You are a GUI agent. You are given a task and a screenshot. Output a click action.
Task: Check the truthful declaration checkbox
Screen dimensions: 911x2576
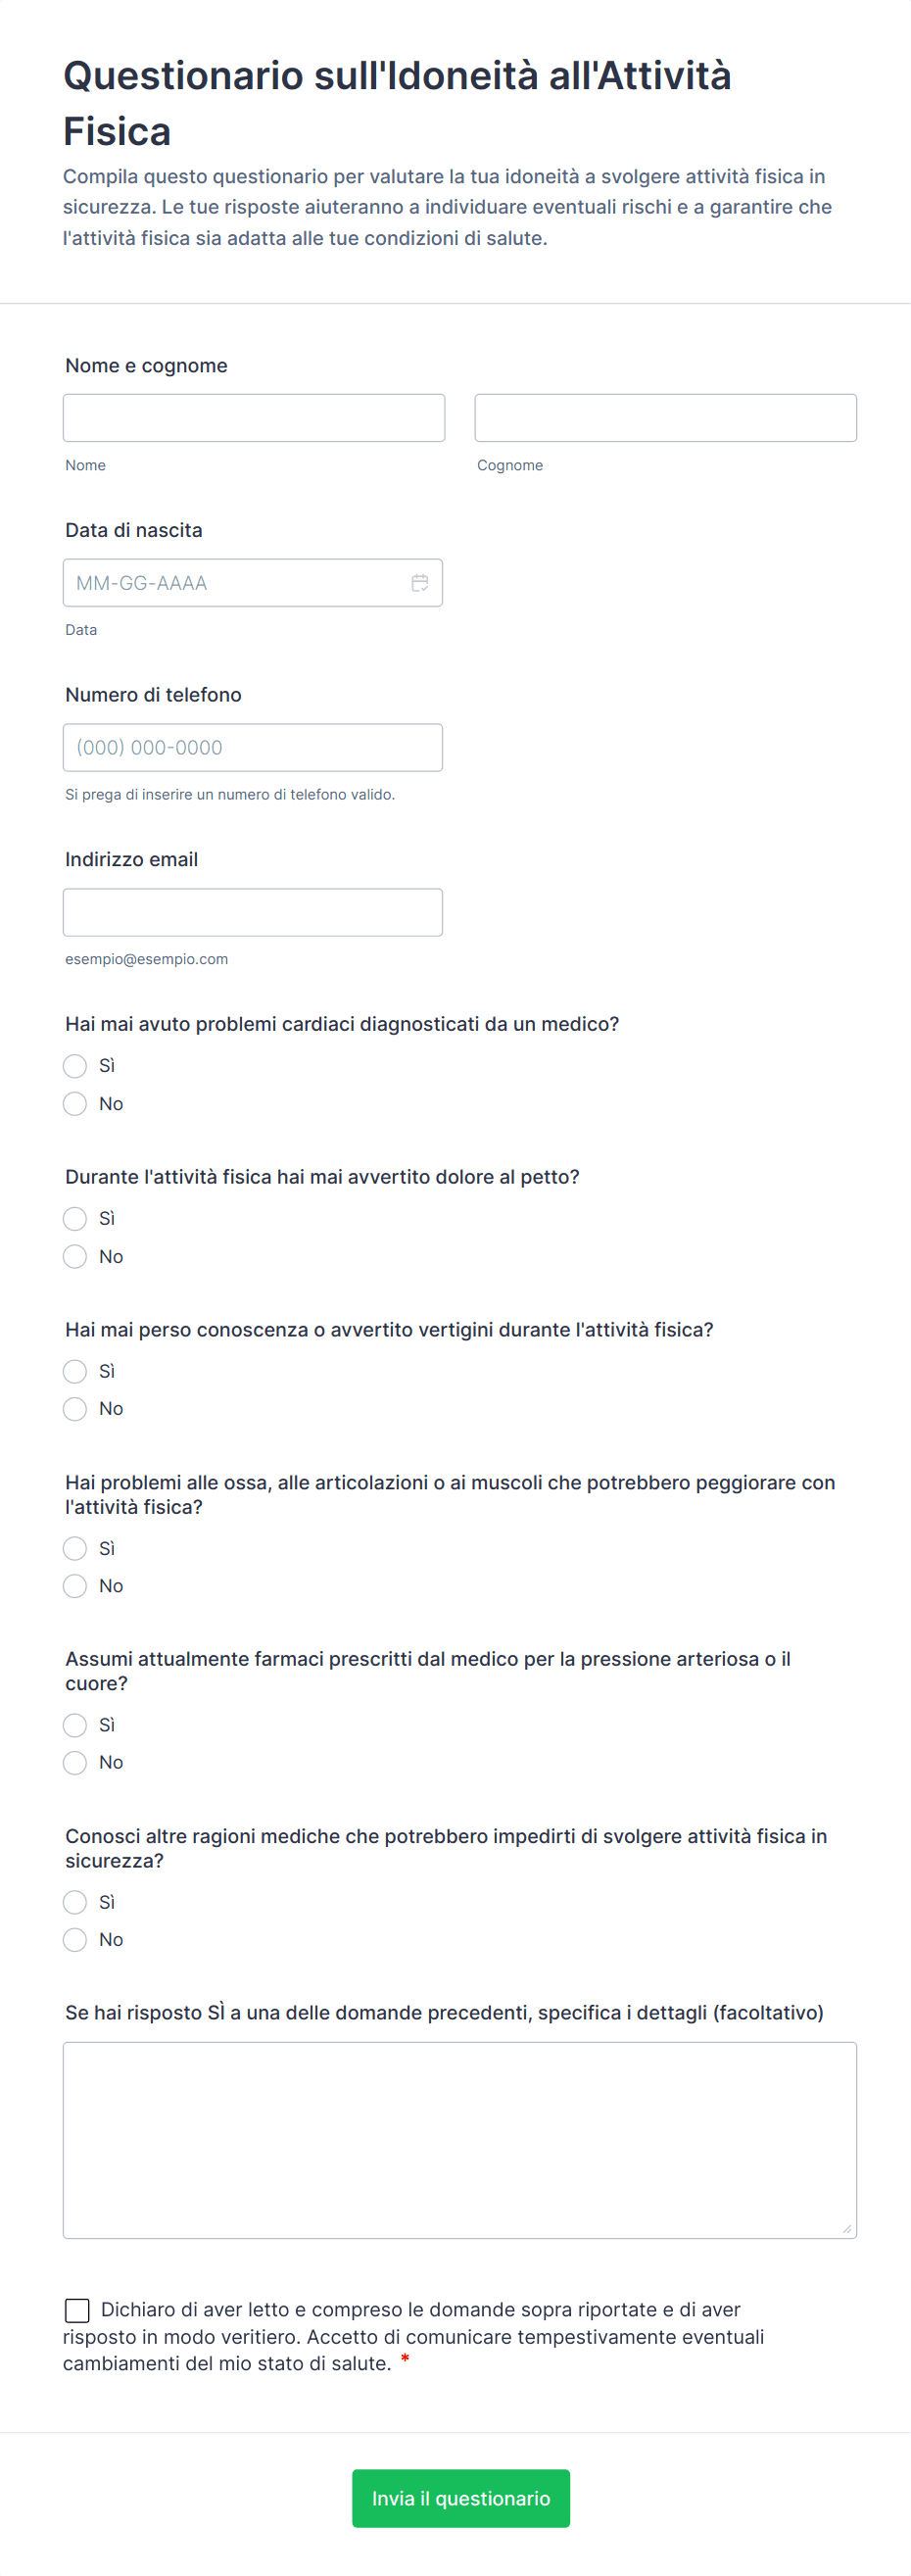click(77, 2310)
